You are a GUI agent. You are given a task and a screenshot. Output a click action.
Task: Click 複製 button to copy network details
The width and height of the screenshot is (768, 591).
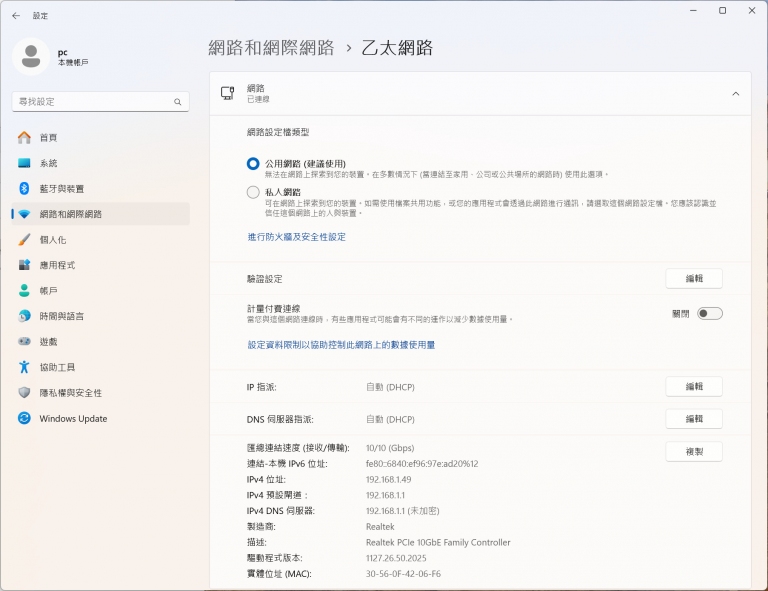coord(693,452)
